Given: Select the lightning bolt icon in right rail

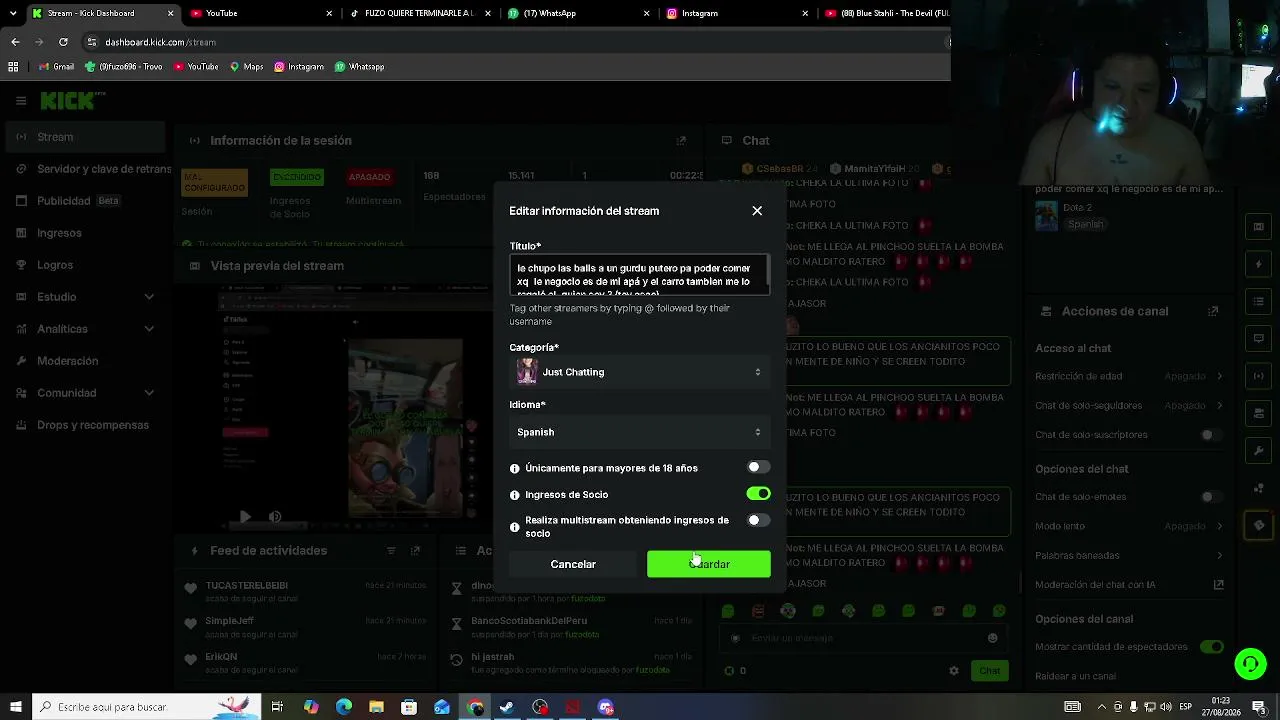Looking at the screenshot, I should pos(1259,264).
